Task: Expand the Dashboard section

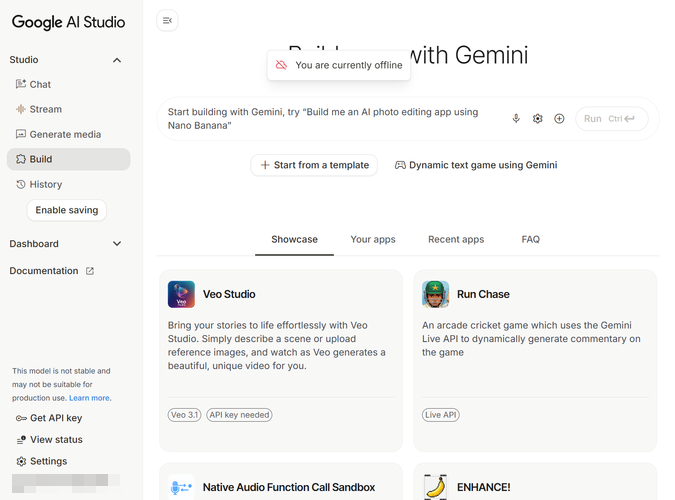Action: point(117,244)
